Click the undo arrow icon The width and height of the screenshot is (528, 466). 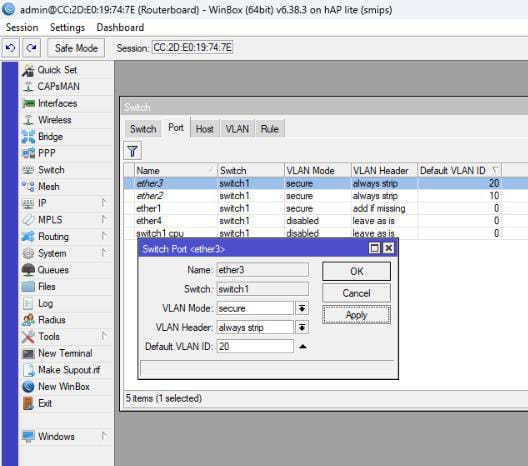coord(10,48)
